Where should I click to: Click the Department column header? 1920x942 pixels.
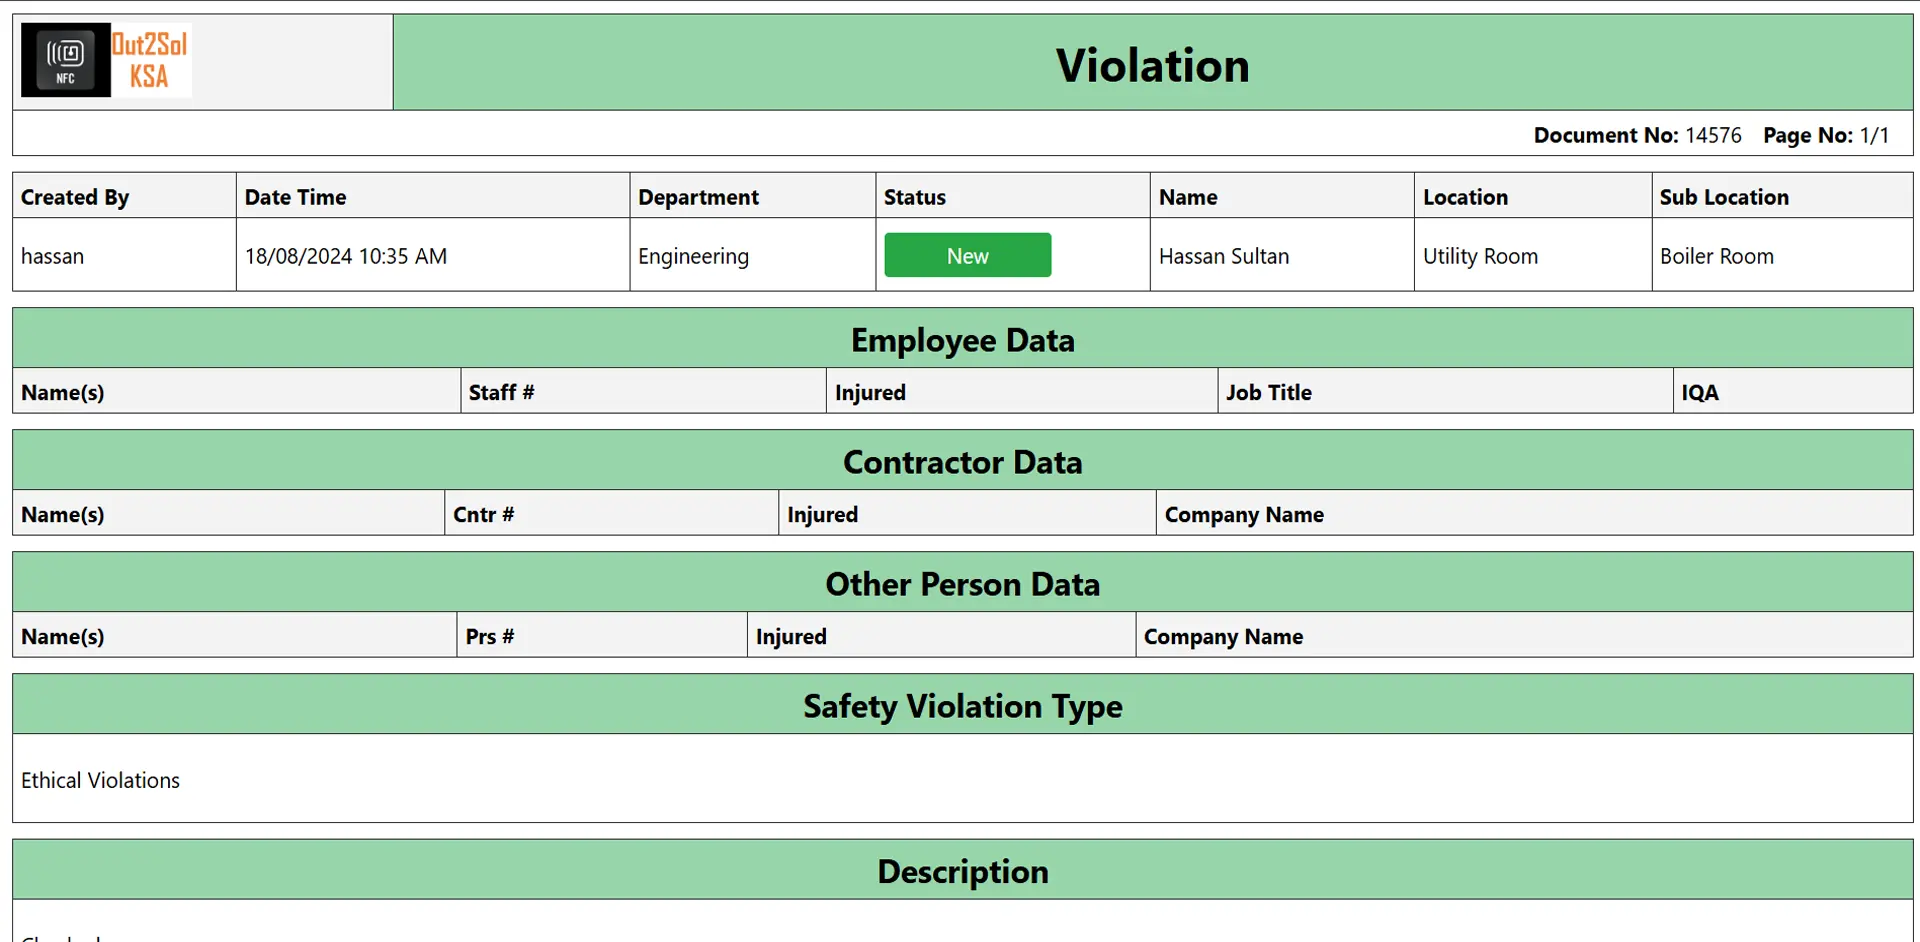[698, 197]
